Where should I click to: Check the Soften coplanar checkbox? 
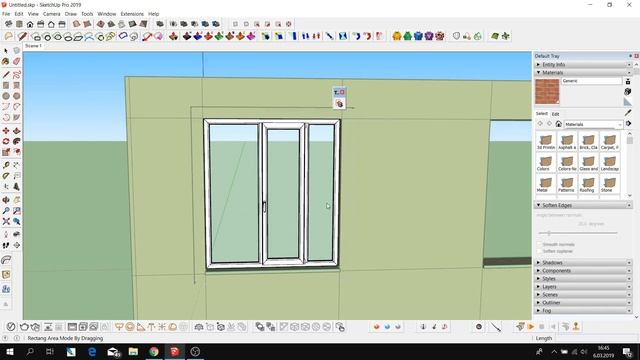click(x=540, y=251)
